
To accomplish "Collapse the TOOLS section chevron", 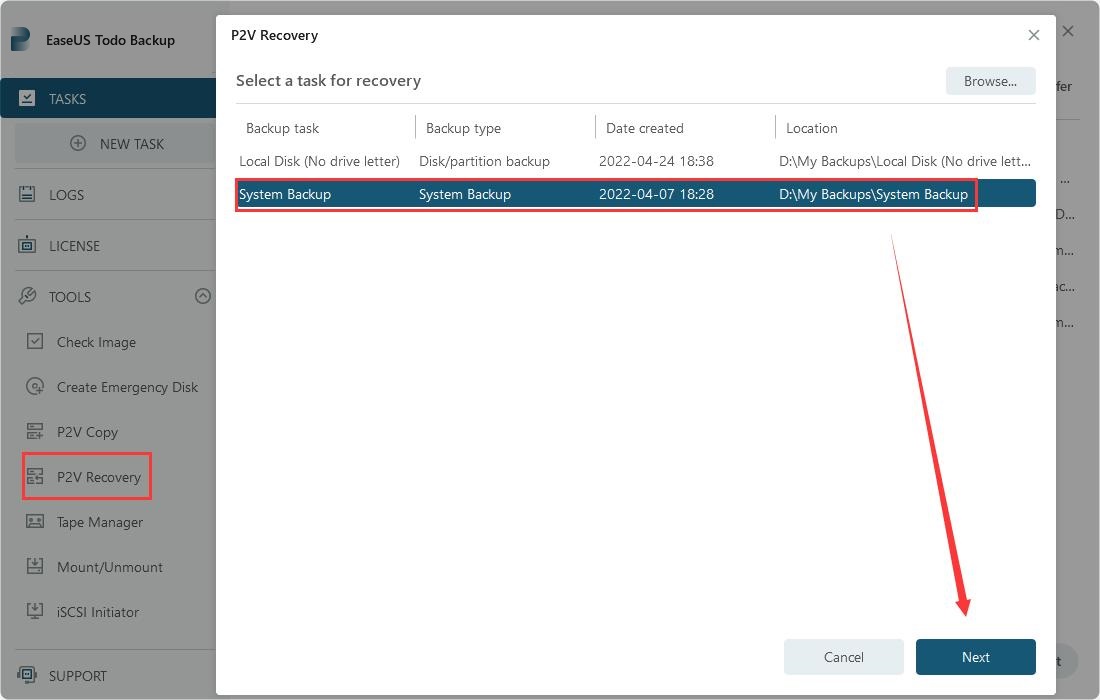I will [x=203, y=296].
